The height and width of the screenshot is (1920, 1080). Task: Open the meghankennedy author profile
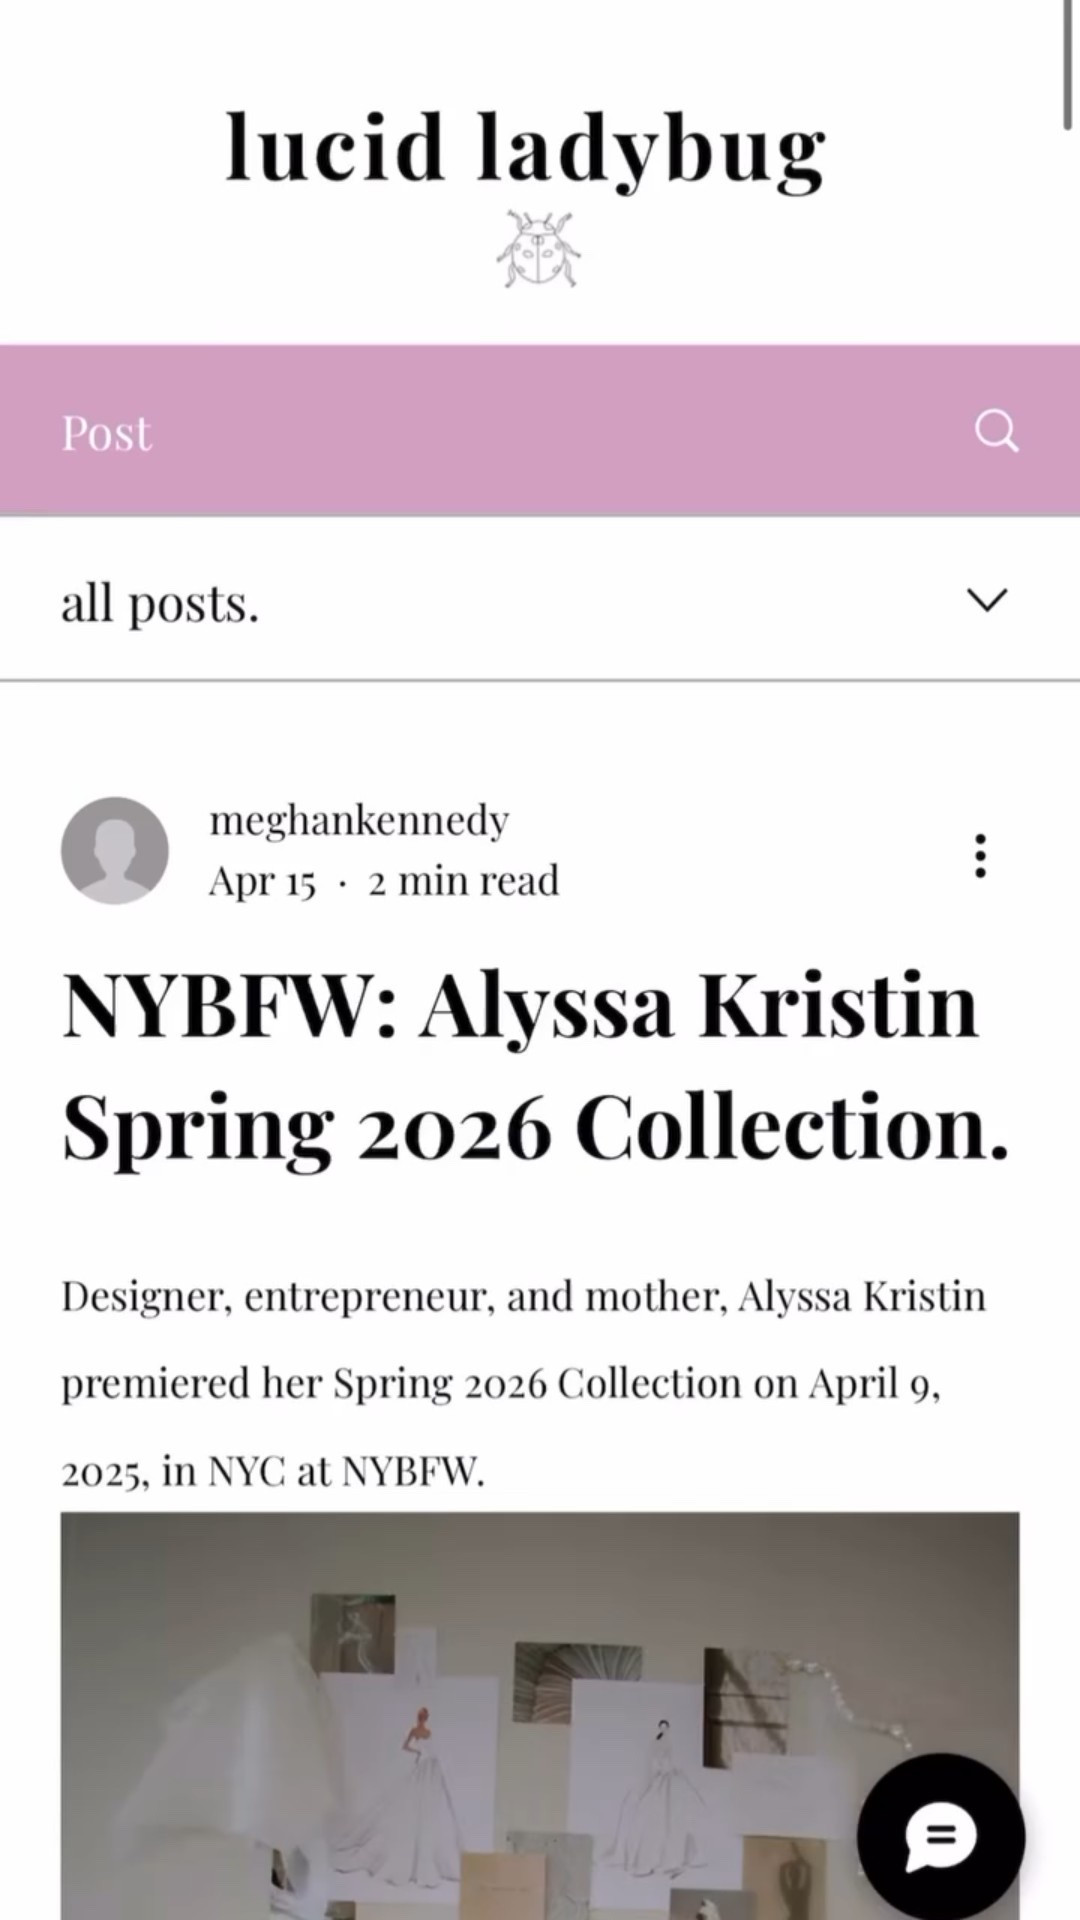tap(358, 819)
